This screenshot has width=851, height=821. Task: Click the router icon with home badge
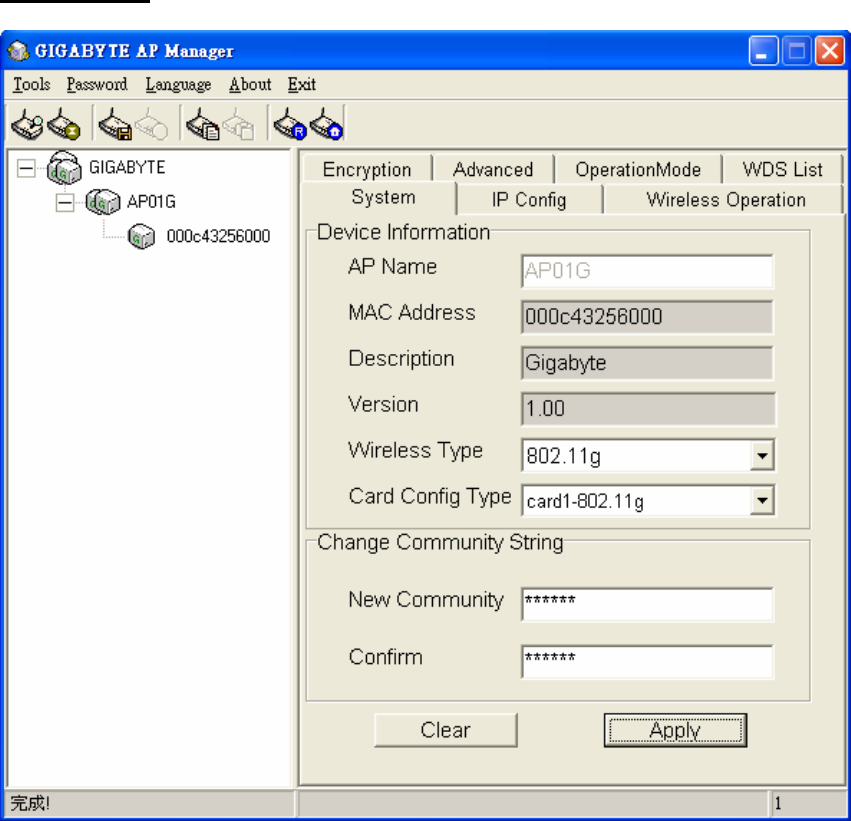326,124
